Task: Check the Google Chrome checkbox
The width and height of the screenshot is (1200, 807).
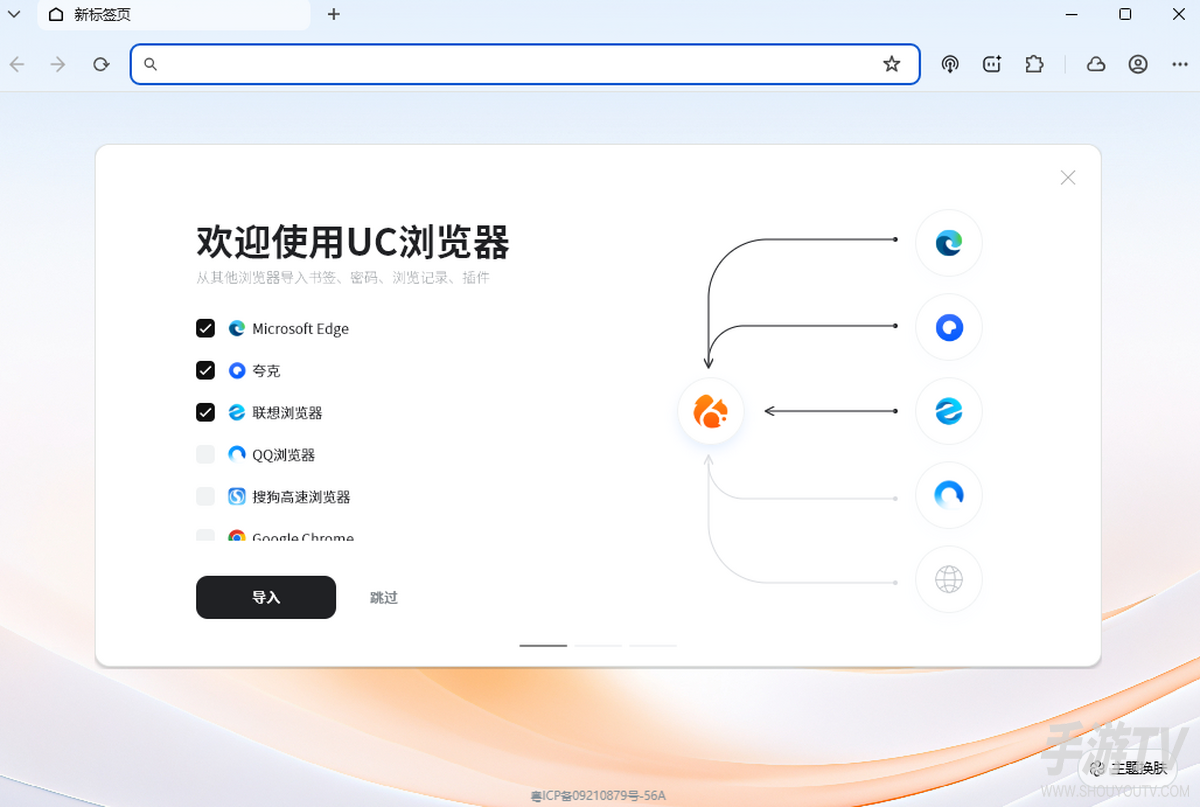Action: pos(205,536)
